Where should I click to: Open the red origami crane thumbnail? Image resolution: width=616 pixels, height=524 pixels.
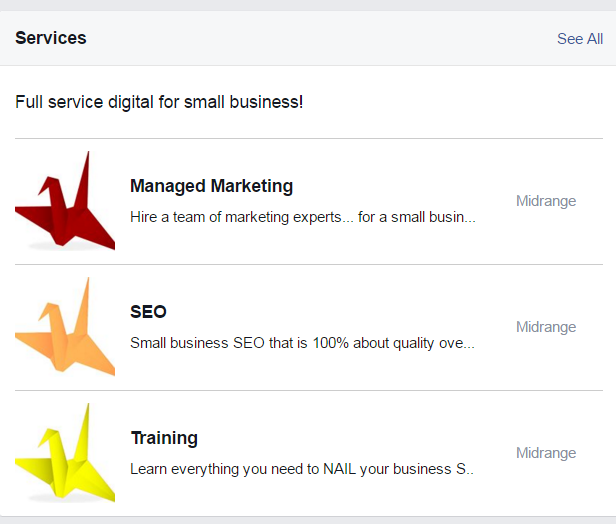point(65,201)
